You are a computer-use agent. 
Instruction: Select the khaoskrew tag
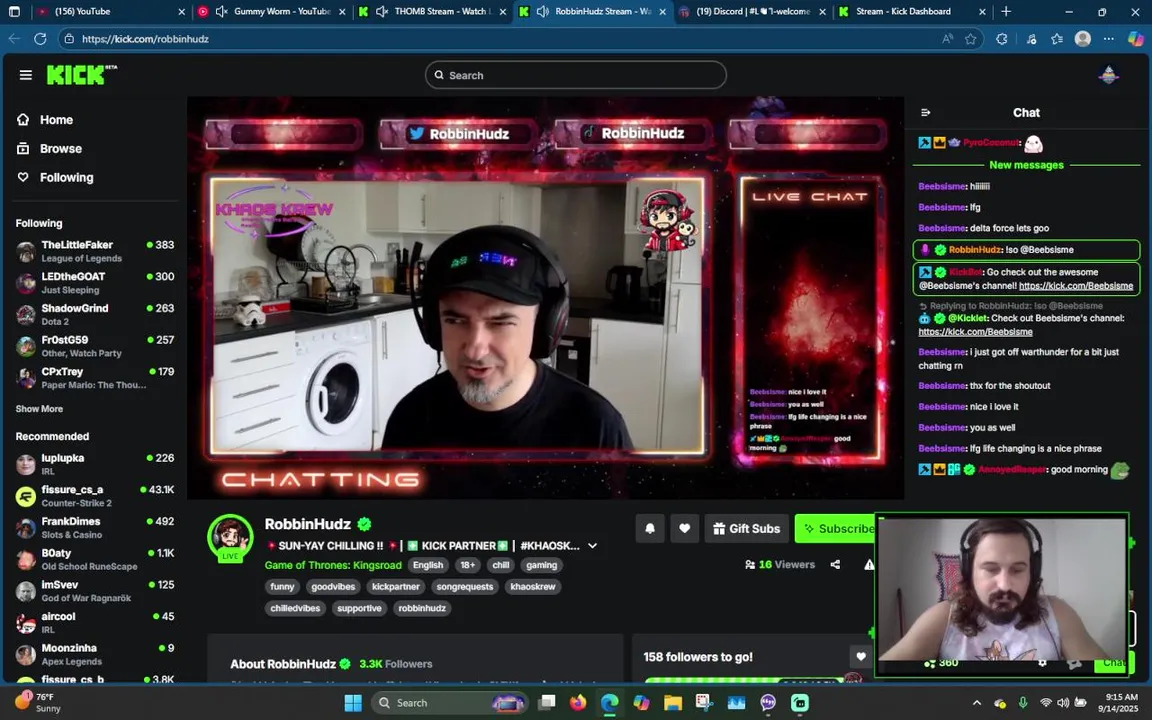click(x=533, y=586)
